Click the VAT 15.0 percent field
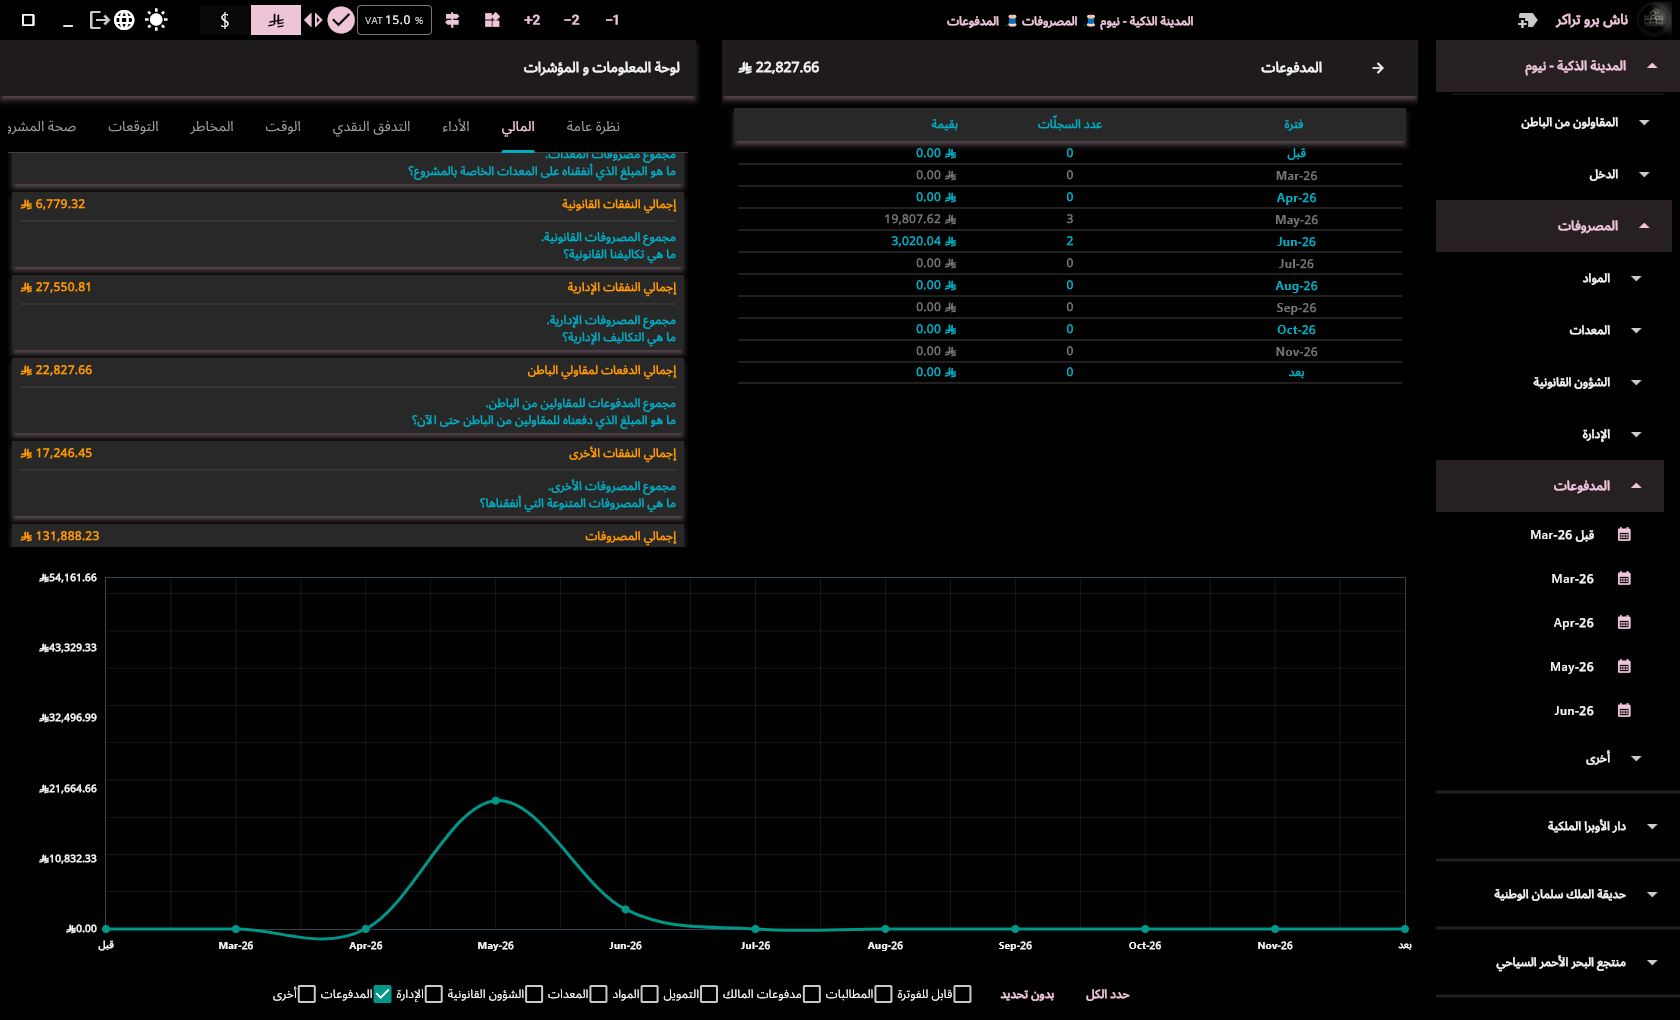This screenshot has width=1680, height=1020. tap(394, 20)
